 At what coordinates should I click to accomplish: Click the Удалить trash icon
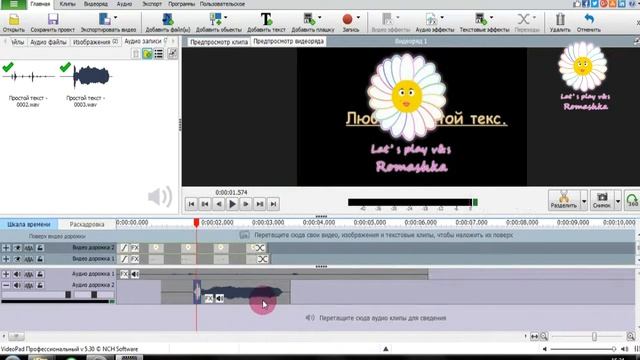point(560,19)
